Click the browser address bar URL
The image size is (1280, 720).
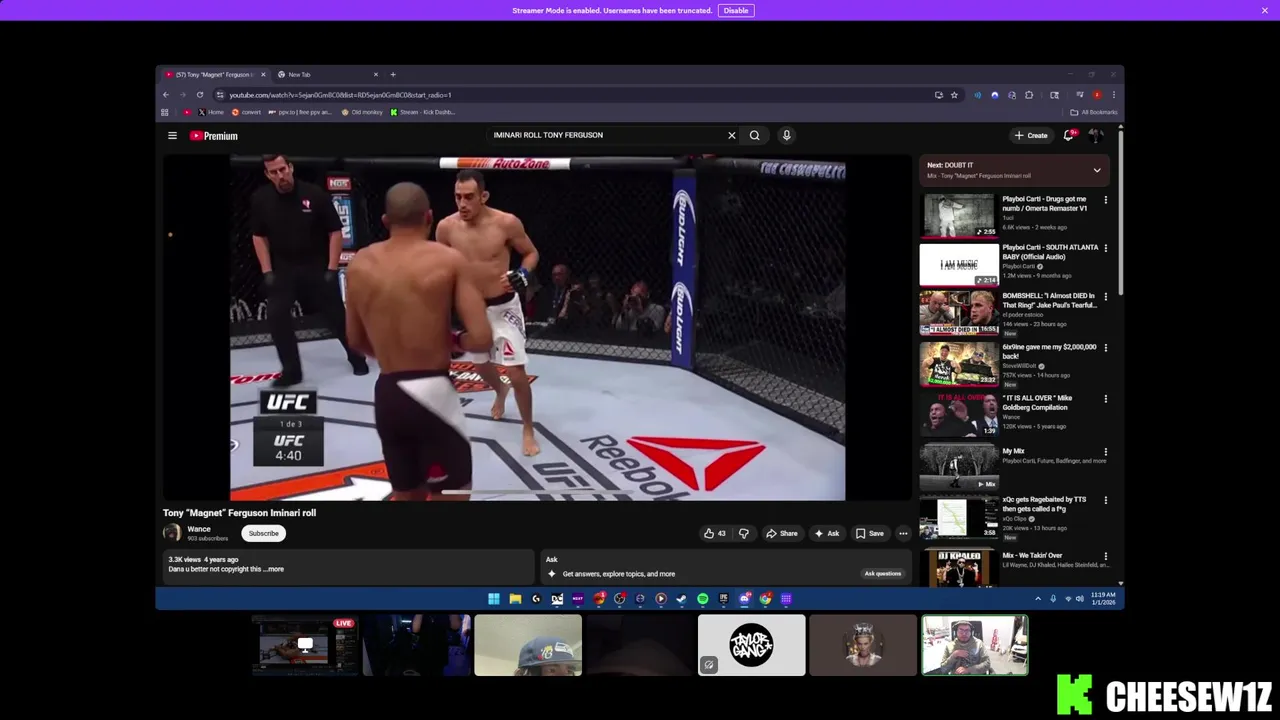tap(340, 95)
